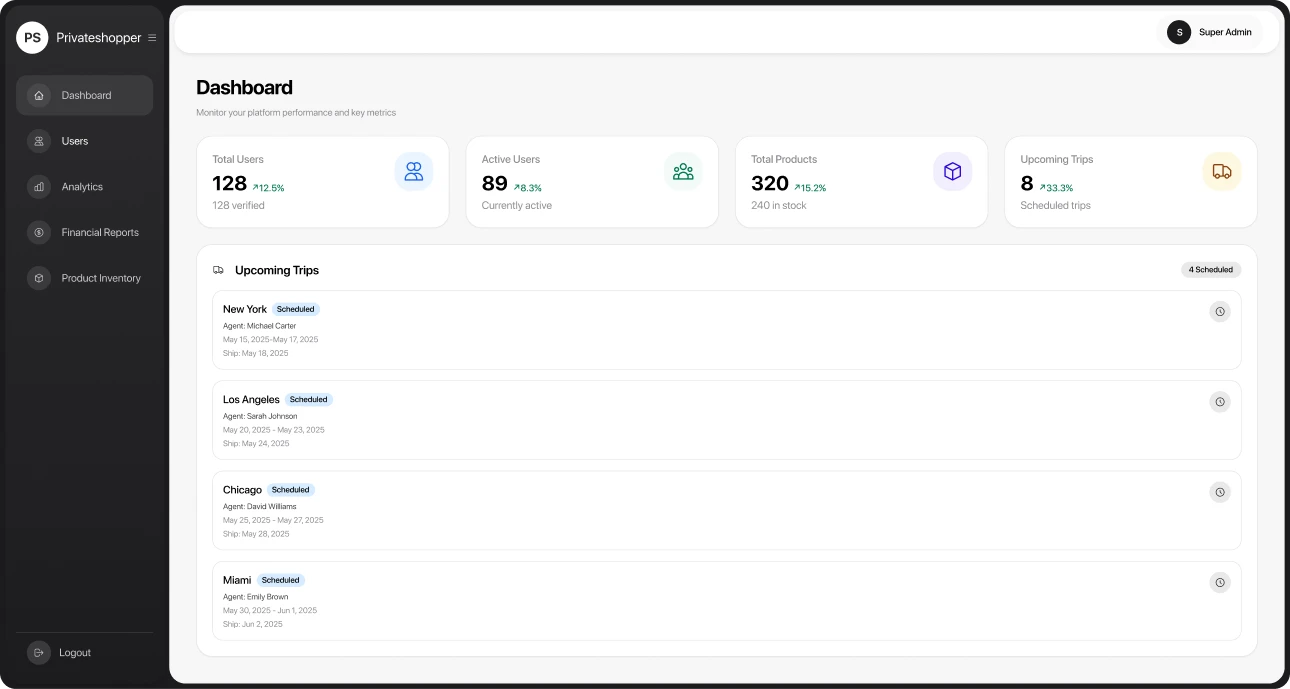The image size is (1290, 689).
Task: Click 'Ship: May 28, 2025' text
Action: pyautogui.click(x=256, y=534)
